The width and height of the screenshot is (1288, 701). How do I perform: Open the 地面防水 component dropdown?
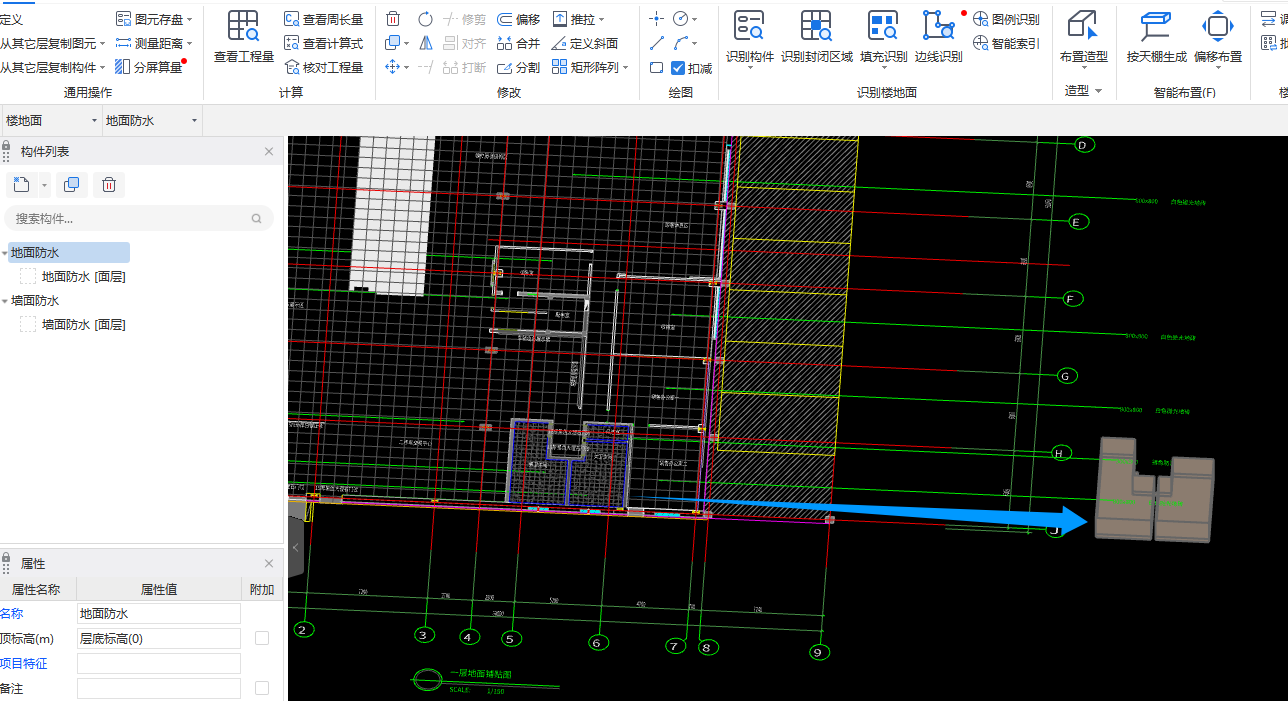[x=152, y=120]
